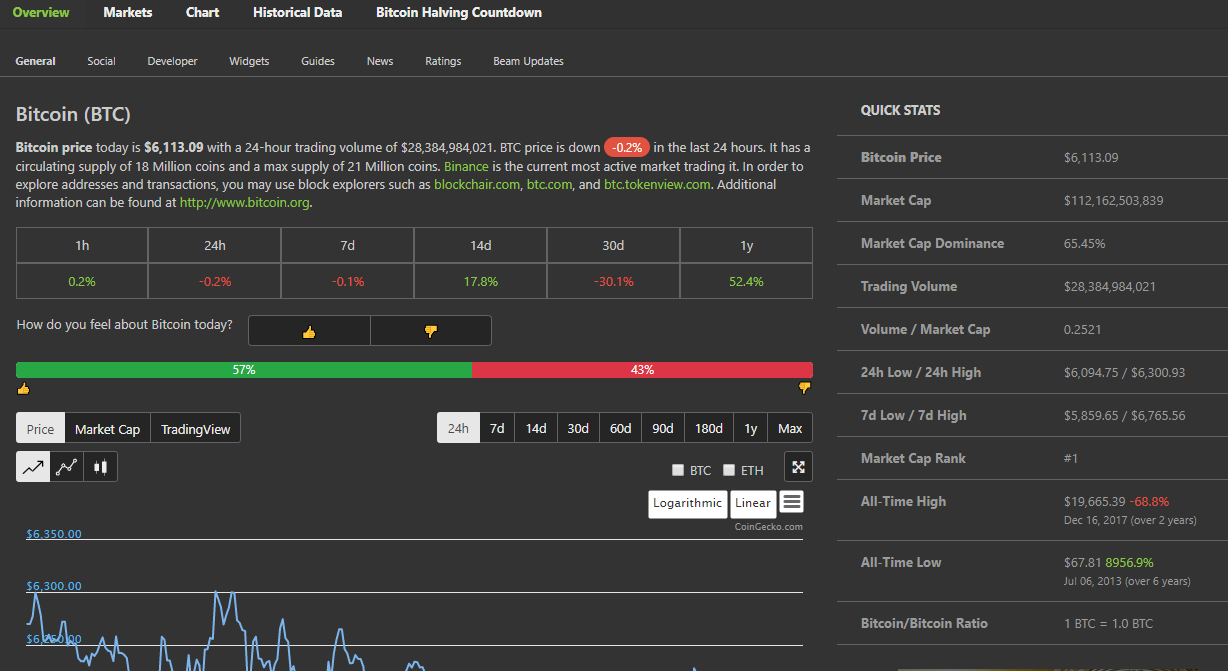
Task: Click the thumbs up vote button
Action: tap(309, 331)
